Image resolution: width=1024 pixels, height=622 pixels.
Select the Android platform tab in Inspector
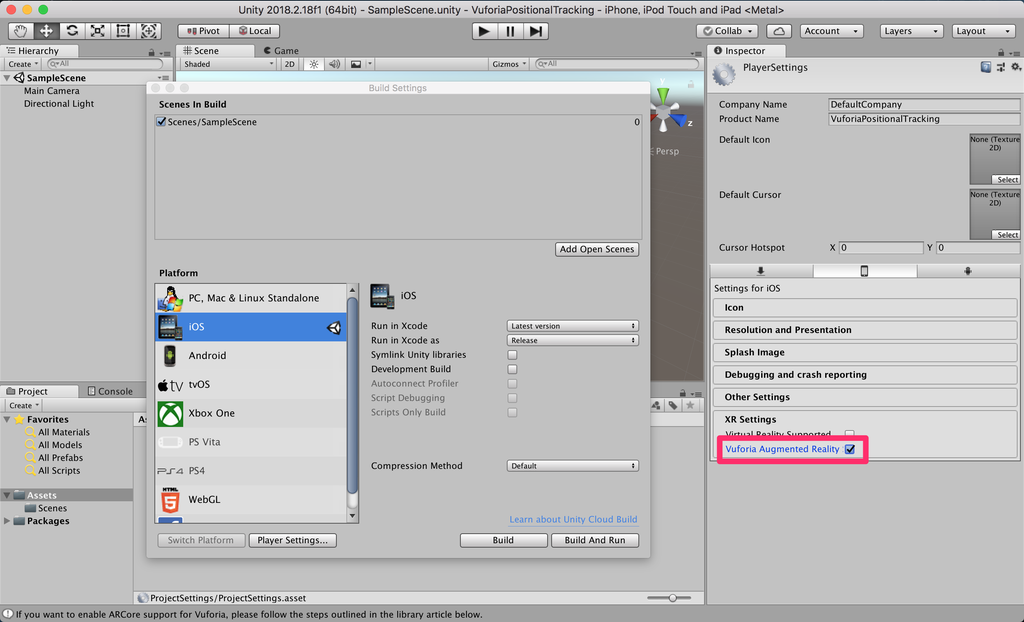point(968,271)
